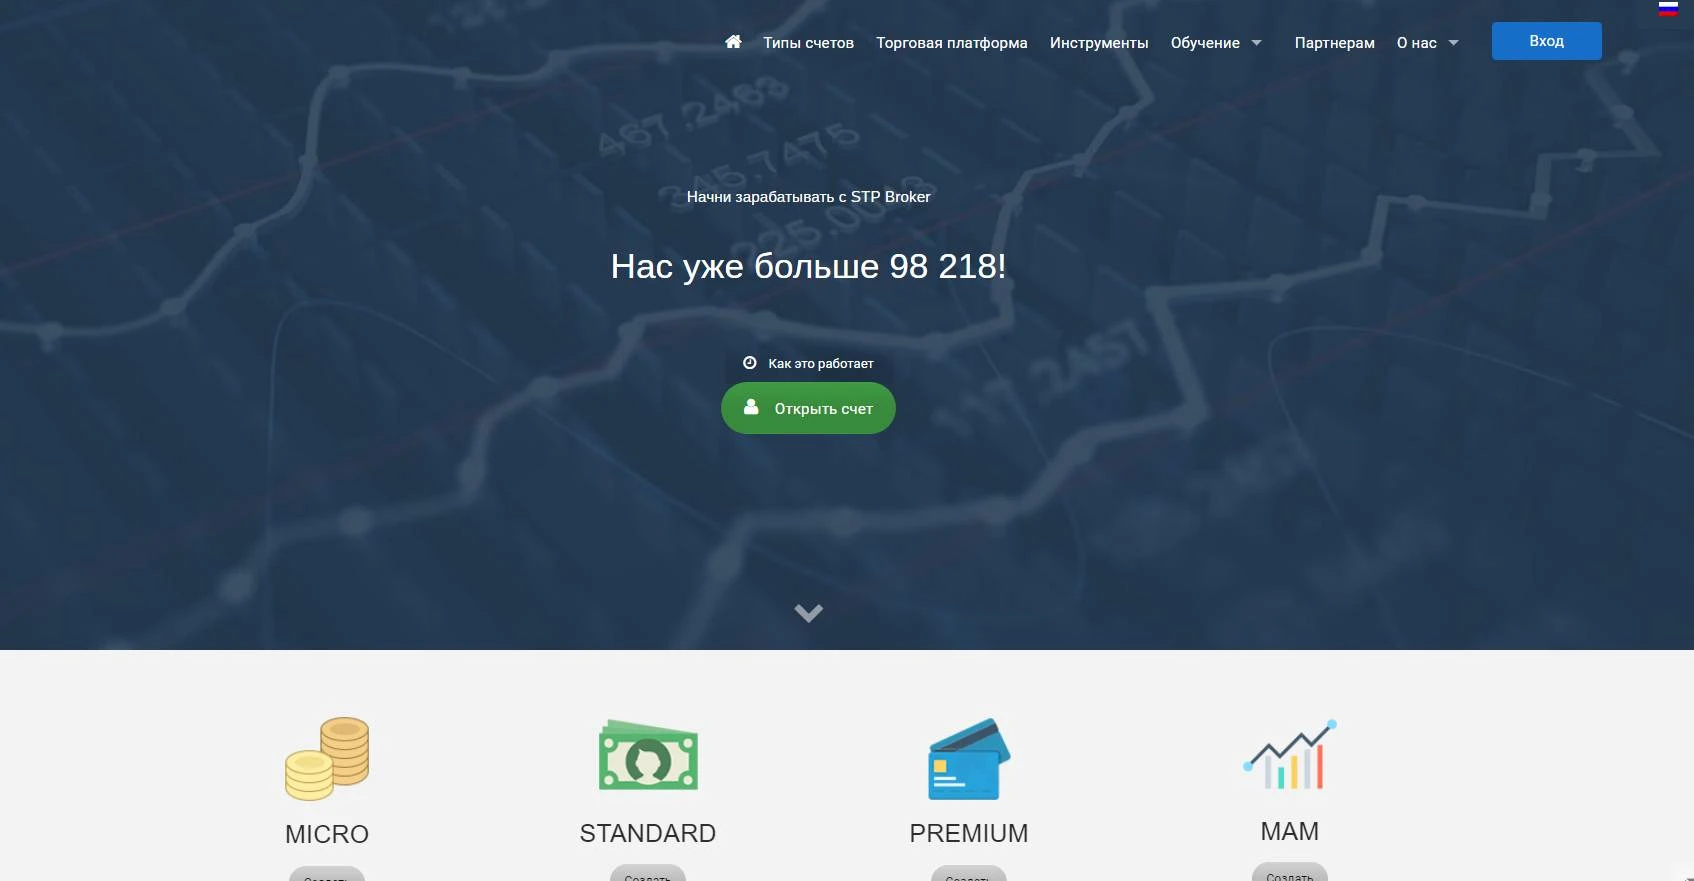Select the MICRO coins icon

pos(327,759)
